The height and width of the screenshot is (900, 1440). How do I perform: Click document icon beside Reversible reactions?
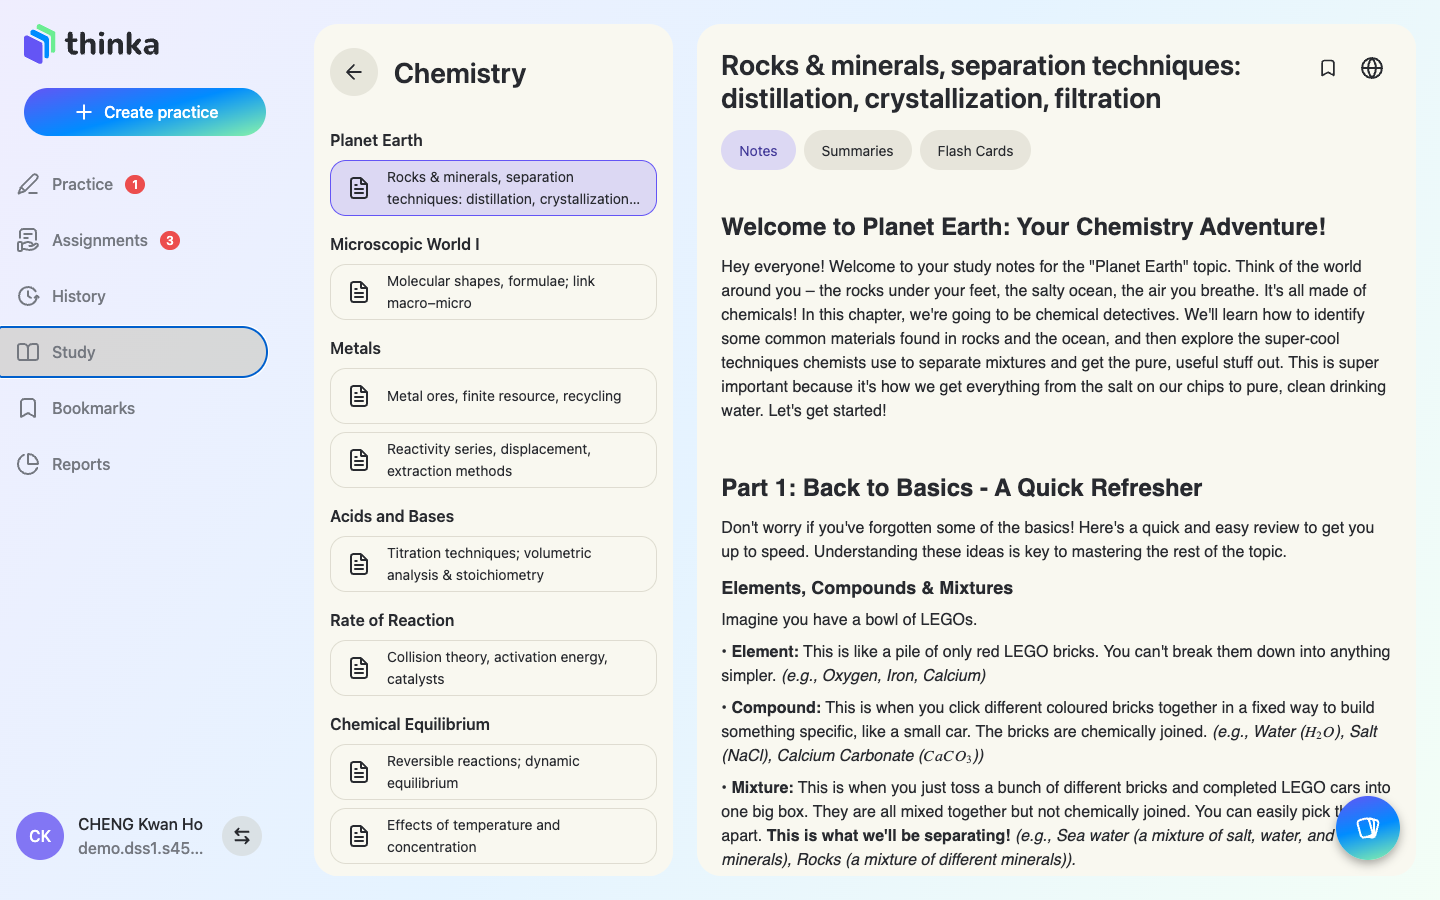(x=359, y=772)
